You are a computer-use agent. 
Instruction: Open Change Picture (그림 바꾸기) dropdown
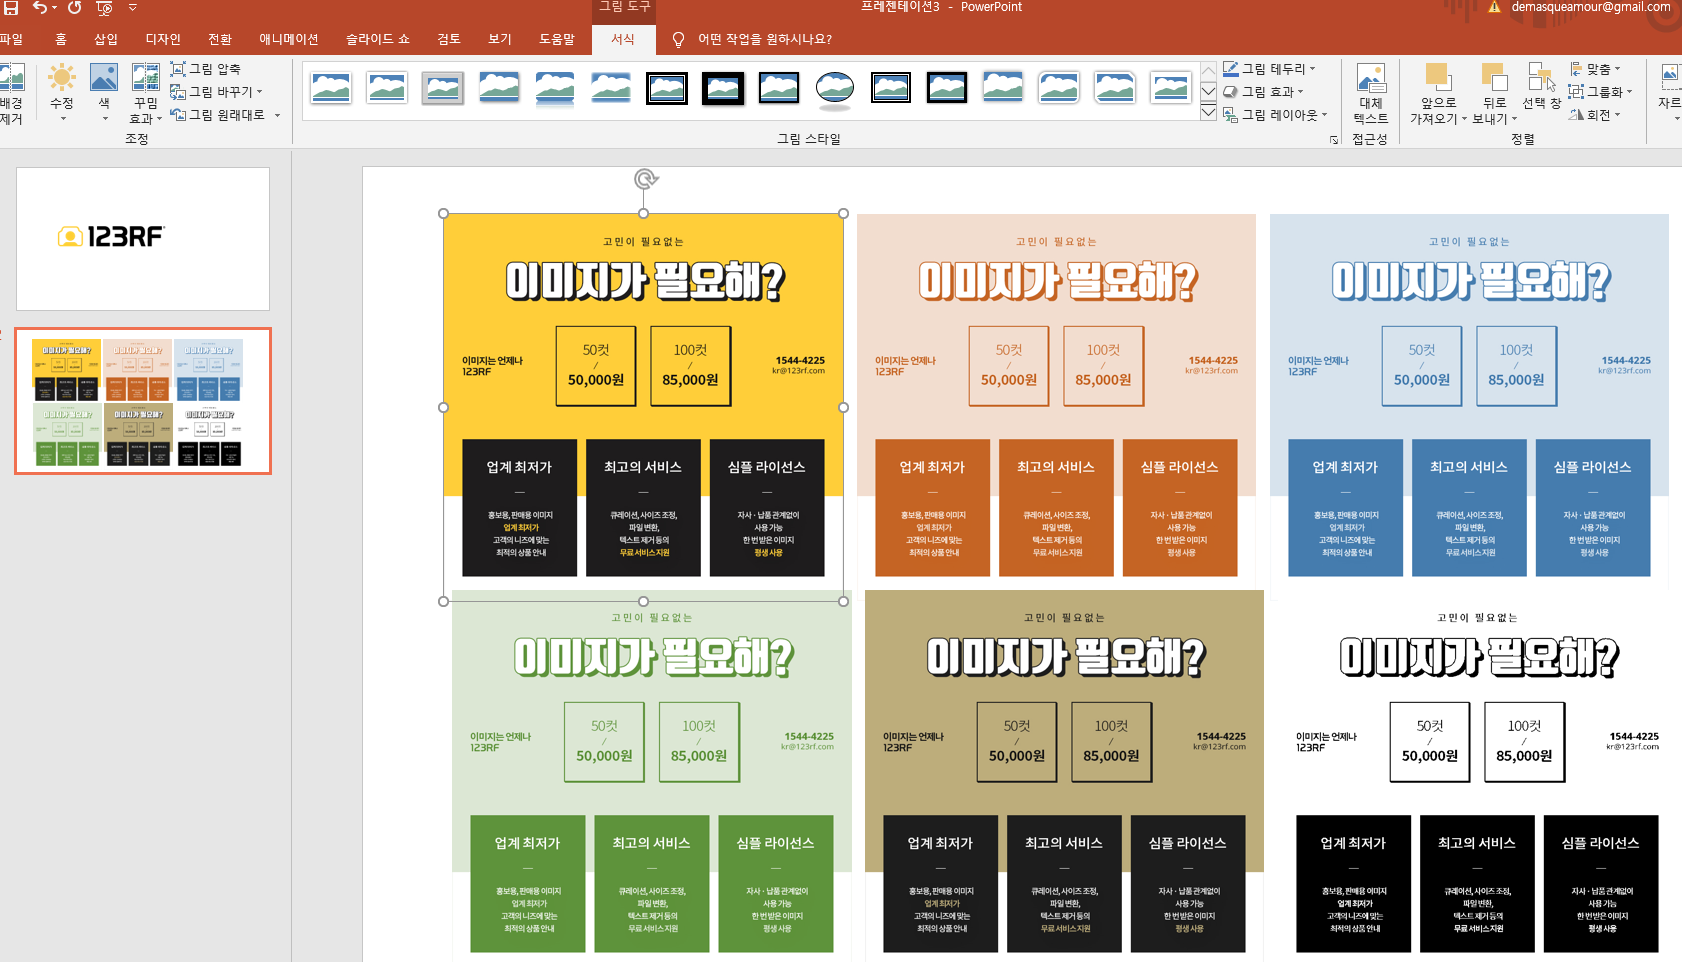pyautogui.click(x=216, y=92)
